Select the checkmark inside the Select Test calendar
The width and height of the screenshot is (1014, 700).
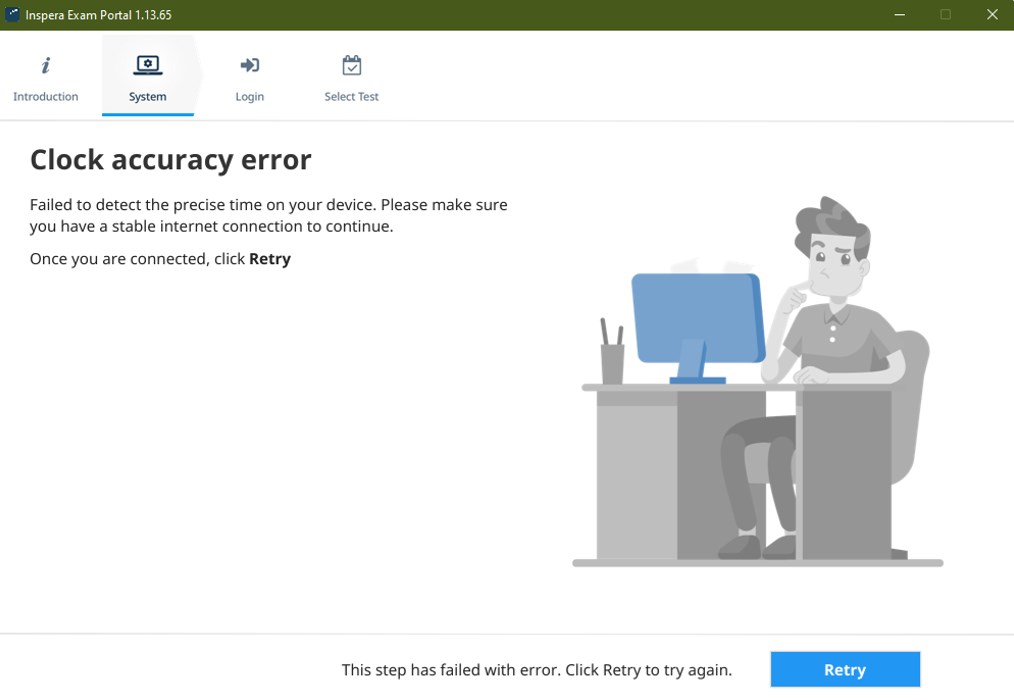click(x=351, y=66)
